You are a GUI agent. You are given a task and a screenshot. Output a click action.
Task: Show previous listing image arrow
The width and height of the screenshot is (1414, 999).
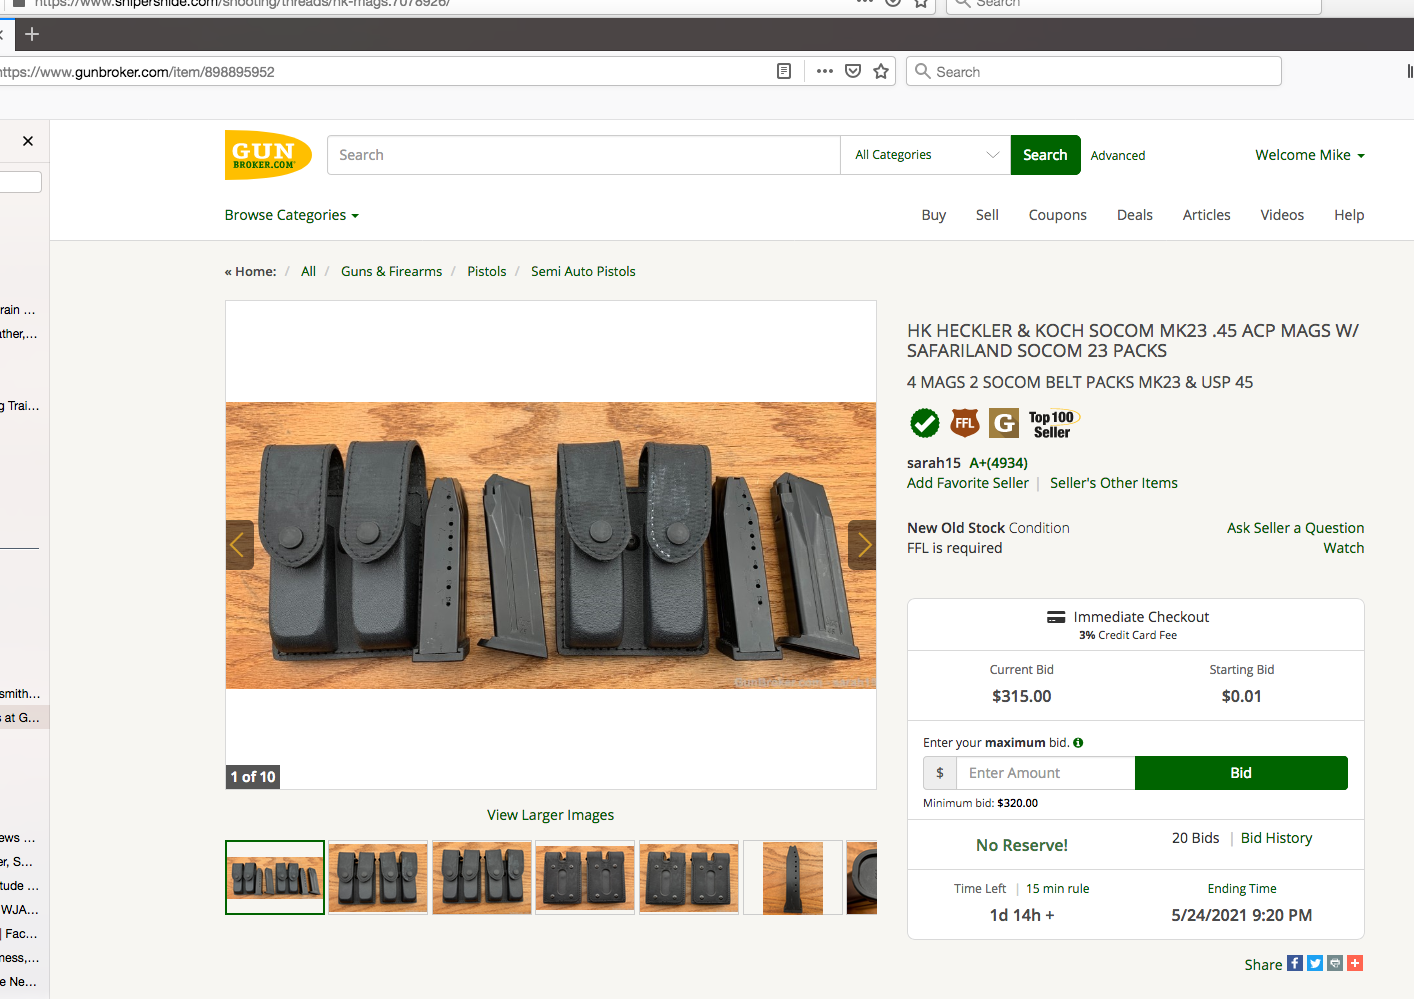click(x=239, y=545)
